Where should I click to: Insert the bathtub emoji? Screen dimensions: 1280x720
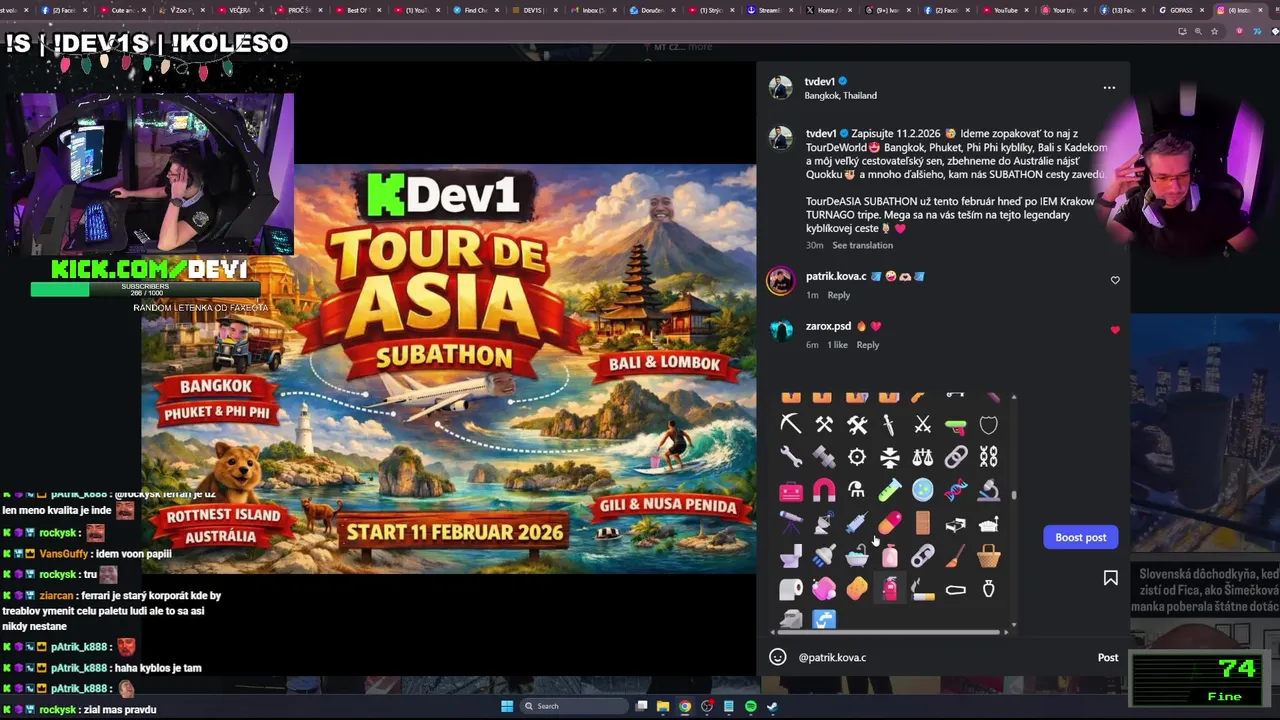857,556
